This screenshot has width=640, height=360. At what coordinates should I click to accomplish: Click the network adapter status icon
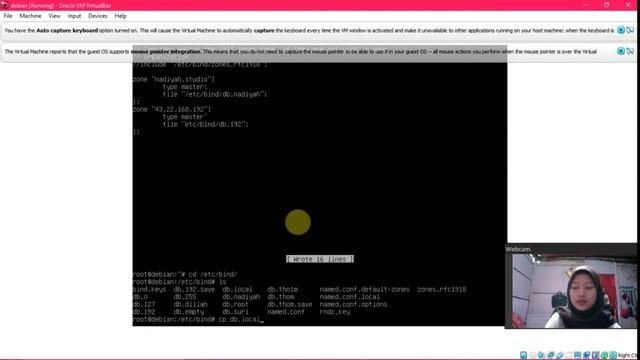click(x=551, y=355)
